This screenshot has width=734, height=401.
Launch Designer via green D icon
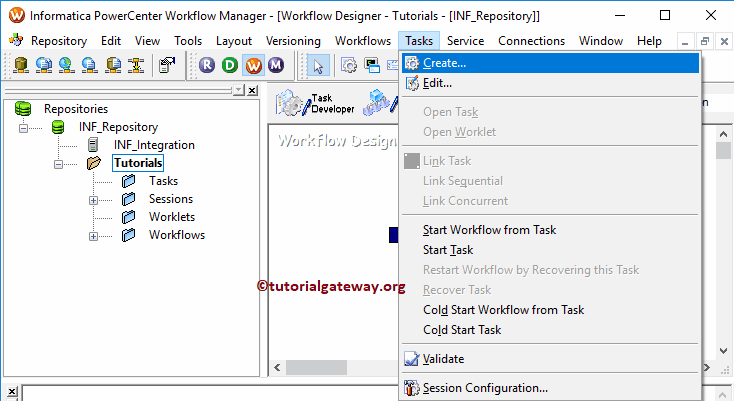point(230,65)
